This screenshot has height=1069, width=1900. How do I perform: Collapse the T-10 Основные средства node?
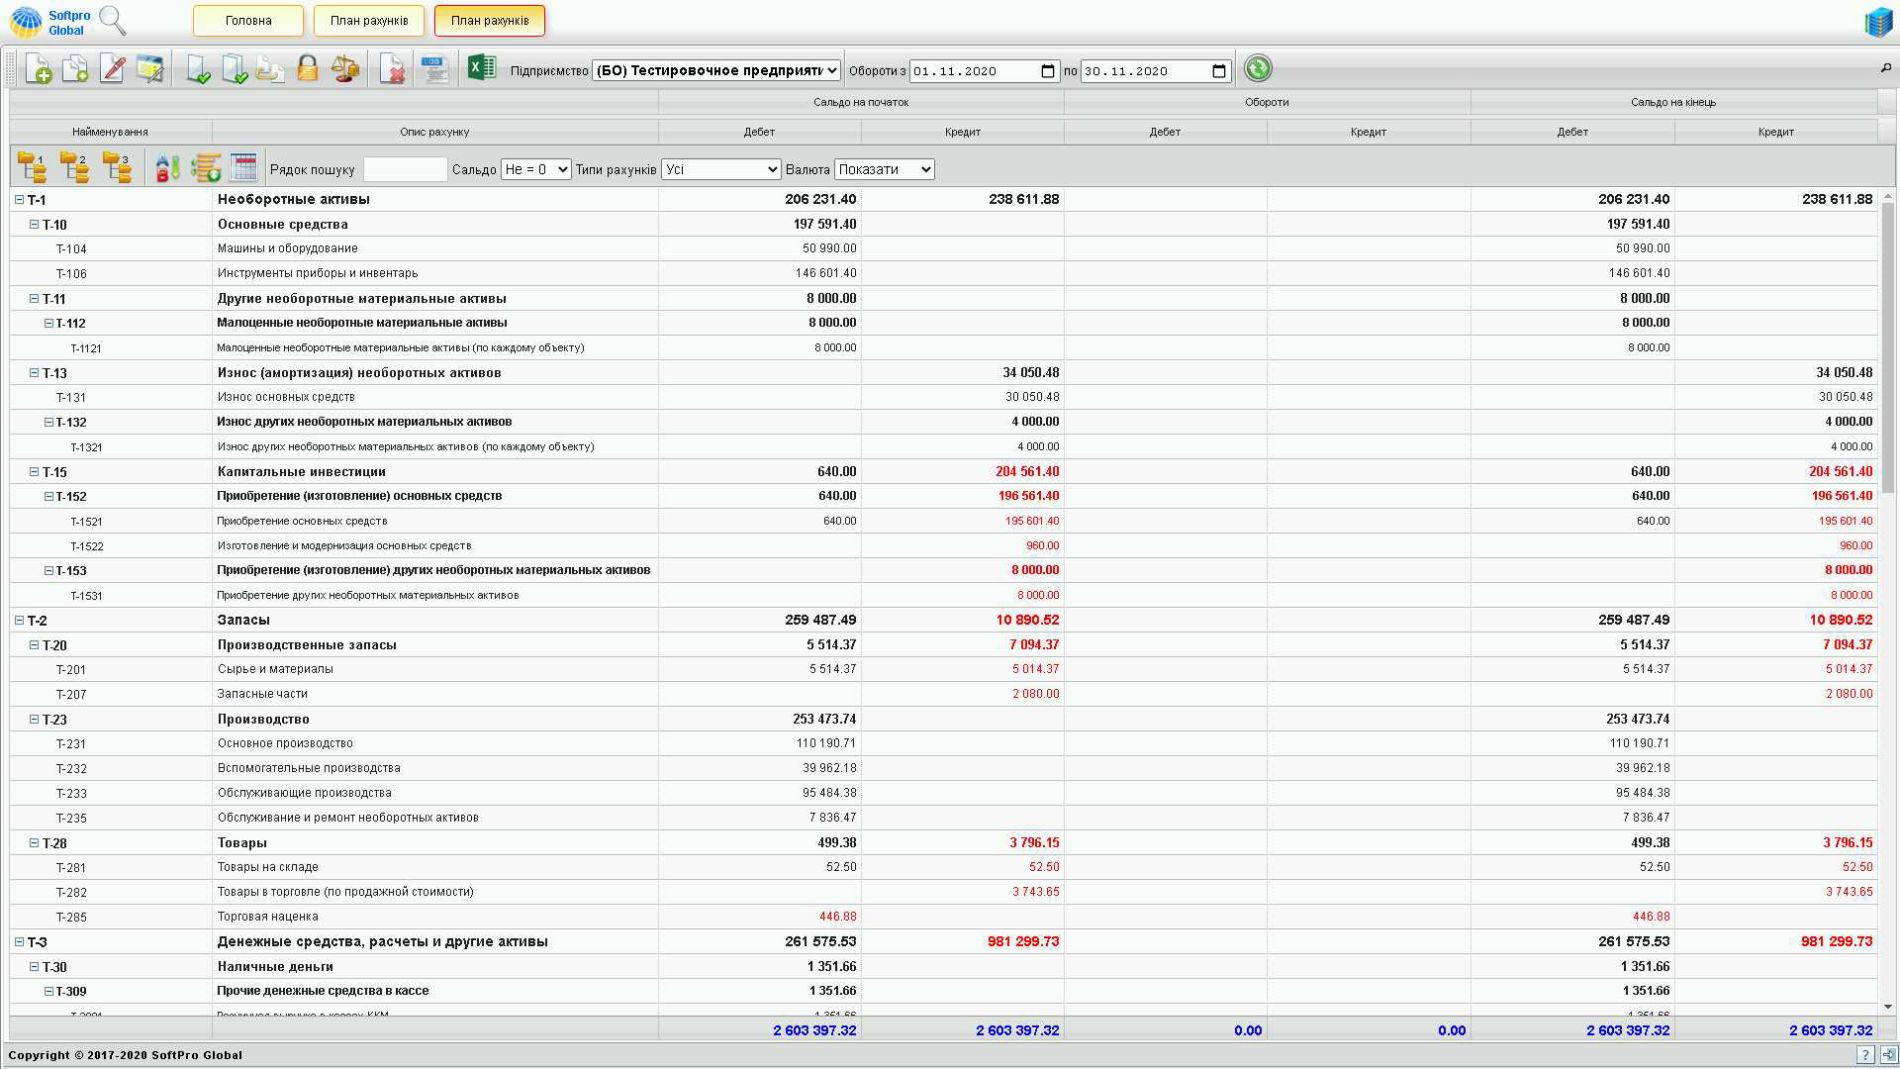point(34,225)
